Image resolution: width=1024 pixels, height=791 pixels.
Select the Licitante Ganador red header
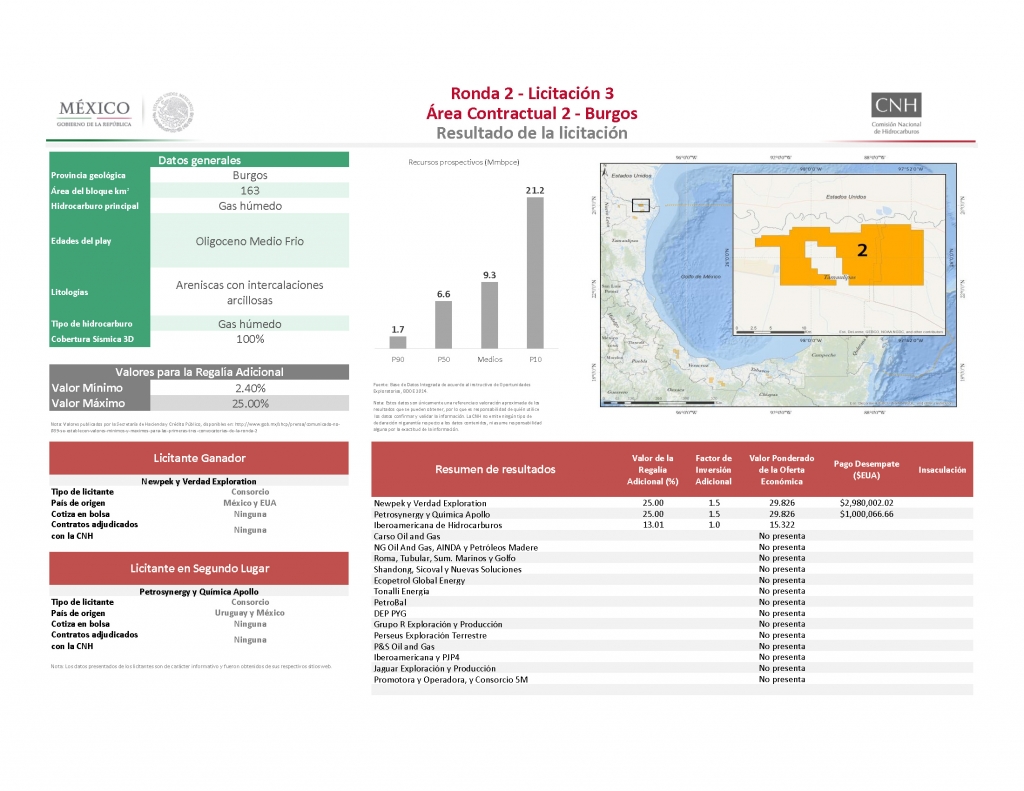pyautogui.click(x=199, y=458)
